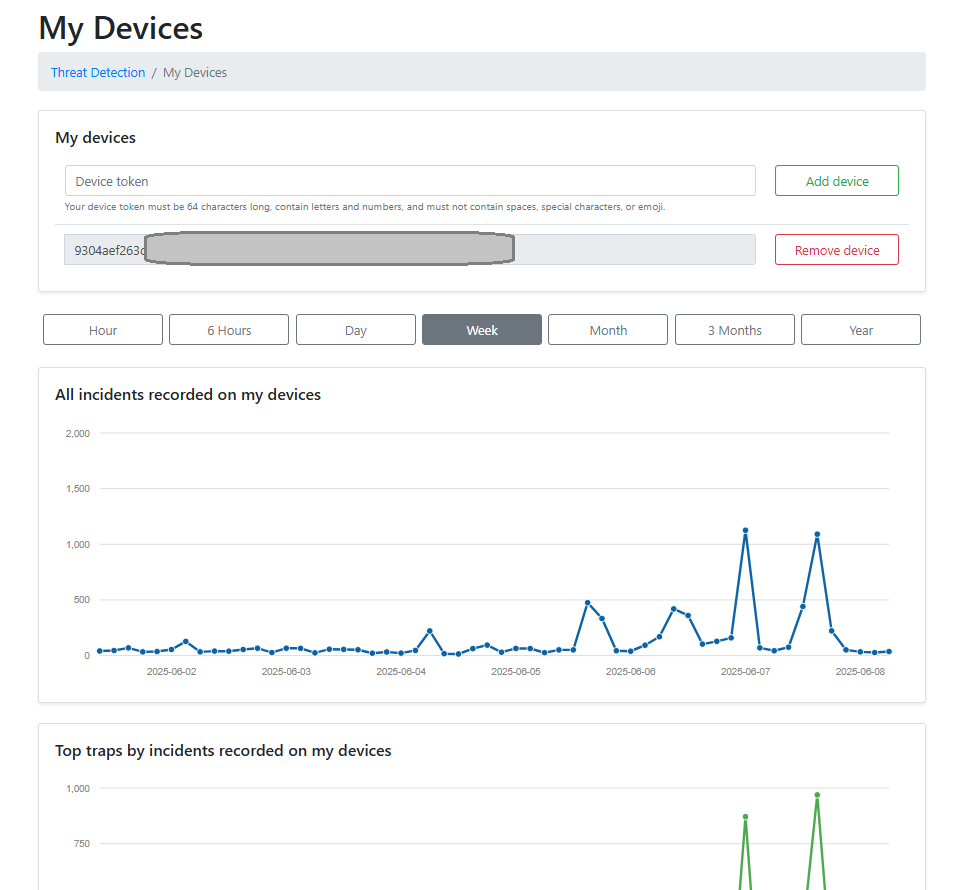This screenshot has height=890, width=966.
Task: Click the Threat Detection breadcrumb link
Action: [x=98, y=73]
